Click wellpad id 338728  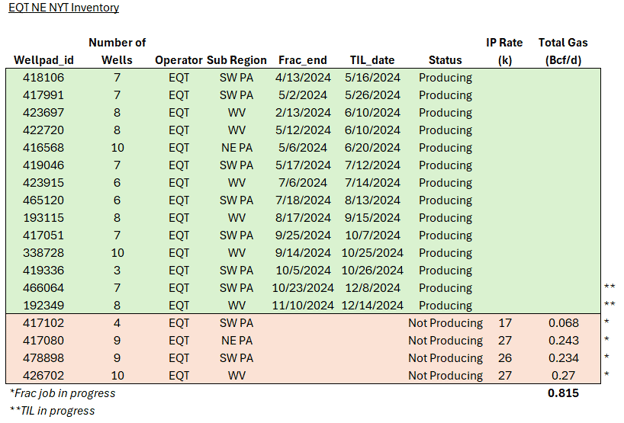click(x=43, y=253)
